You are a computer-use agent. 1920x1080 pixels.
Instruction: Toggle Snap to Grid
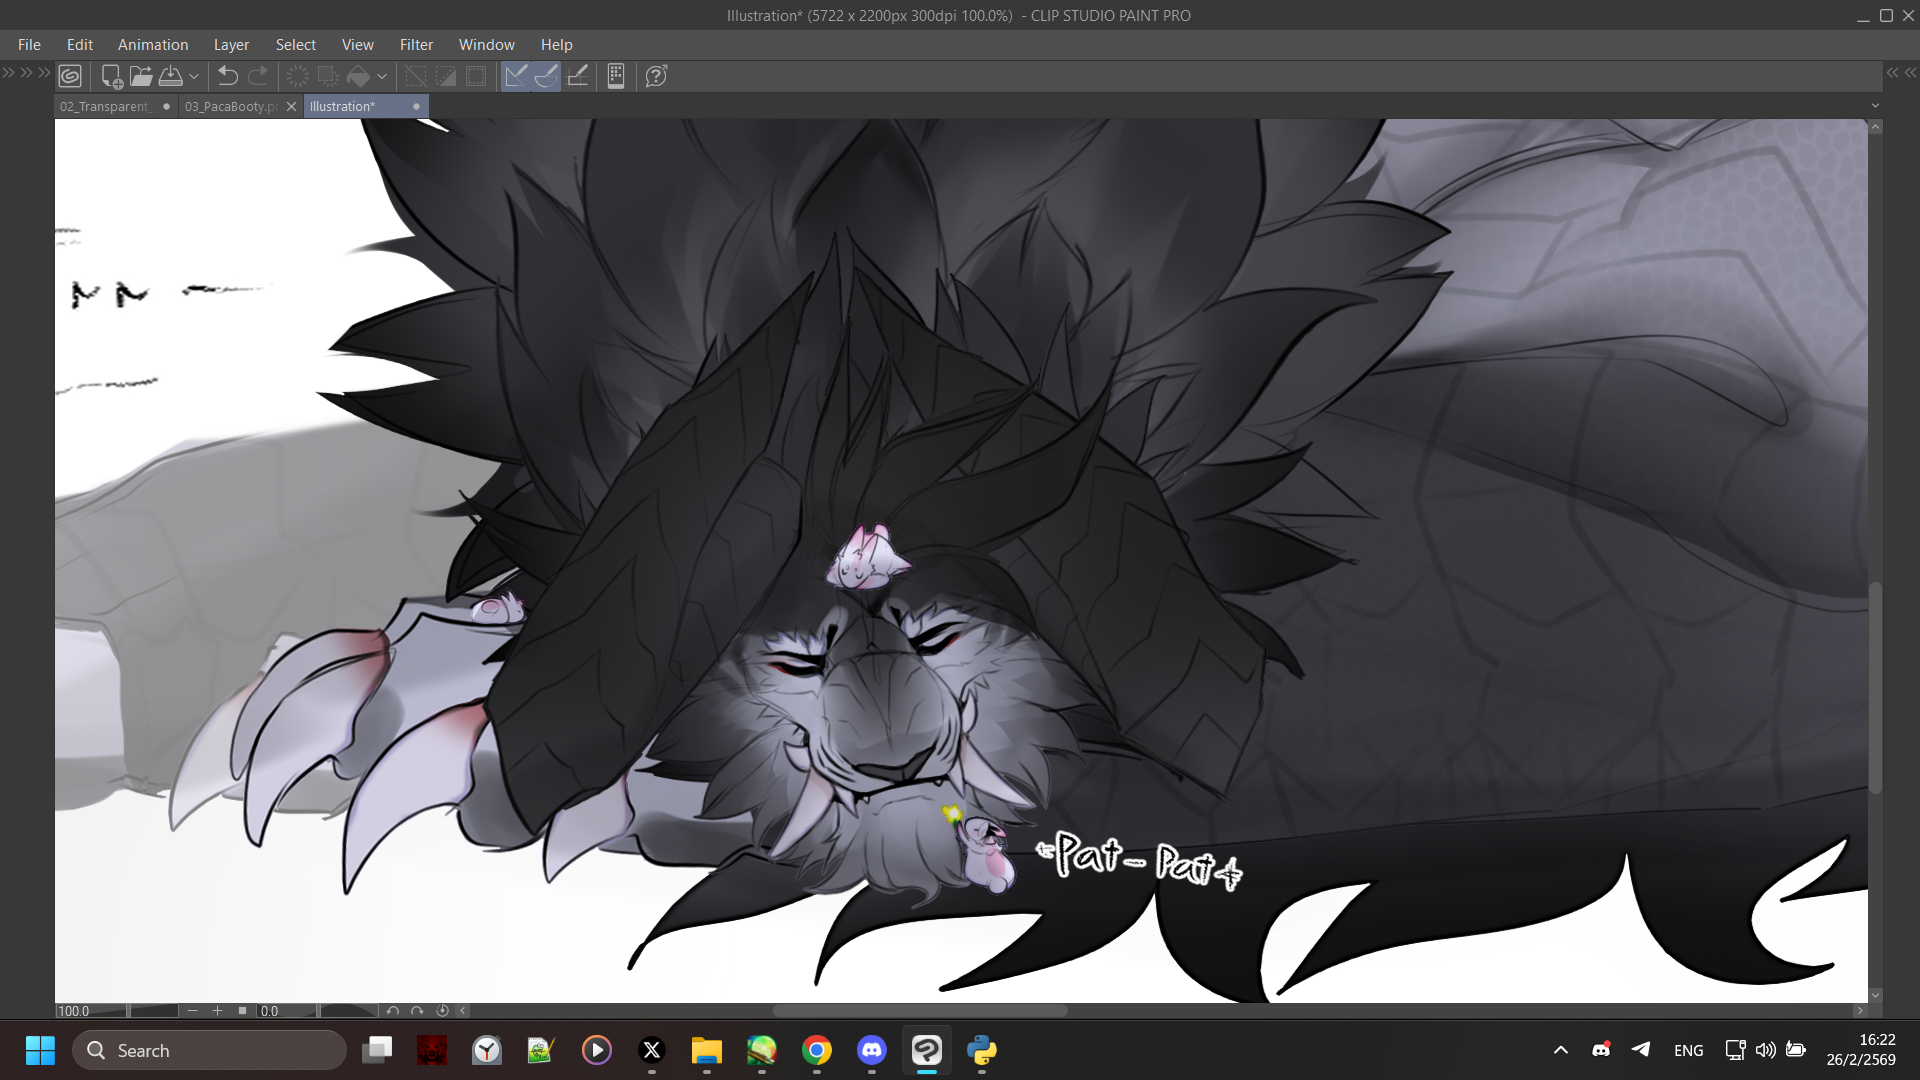point(578,76)
